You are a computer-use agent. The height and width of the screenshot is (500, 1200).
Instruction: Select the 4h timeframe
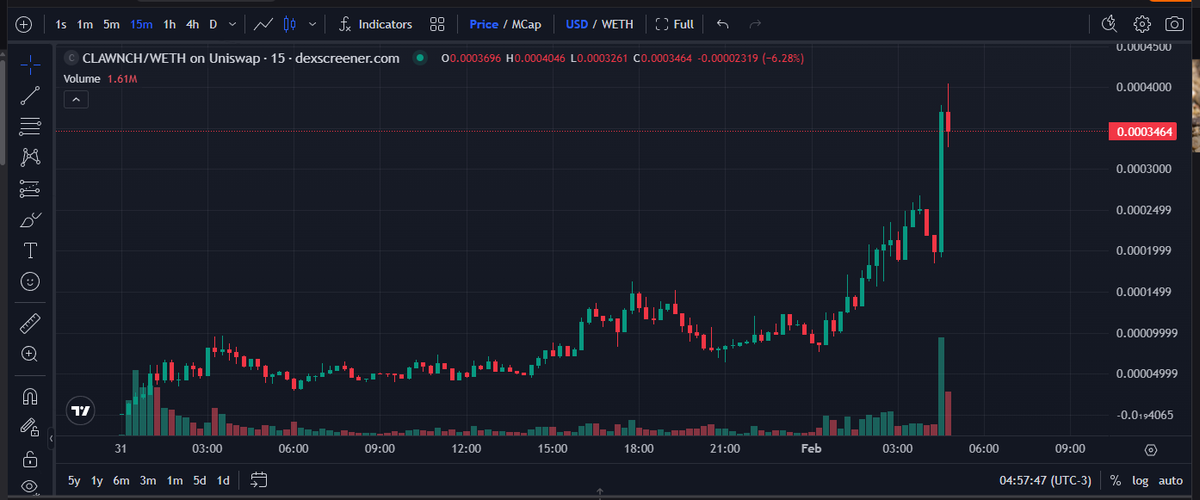193,24
